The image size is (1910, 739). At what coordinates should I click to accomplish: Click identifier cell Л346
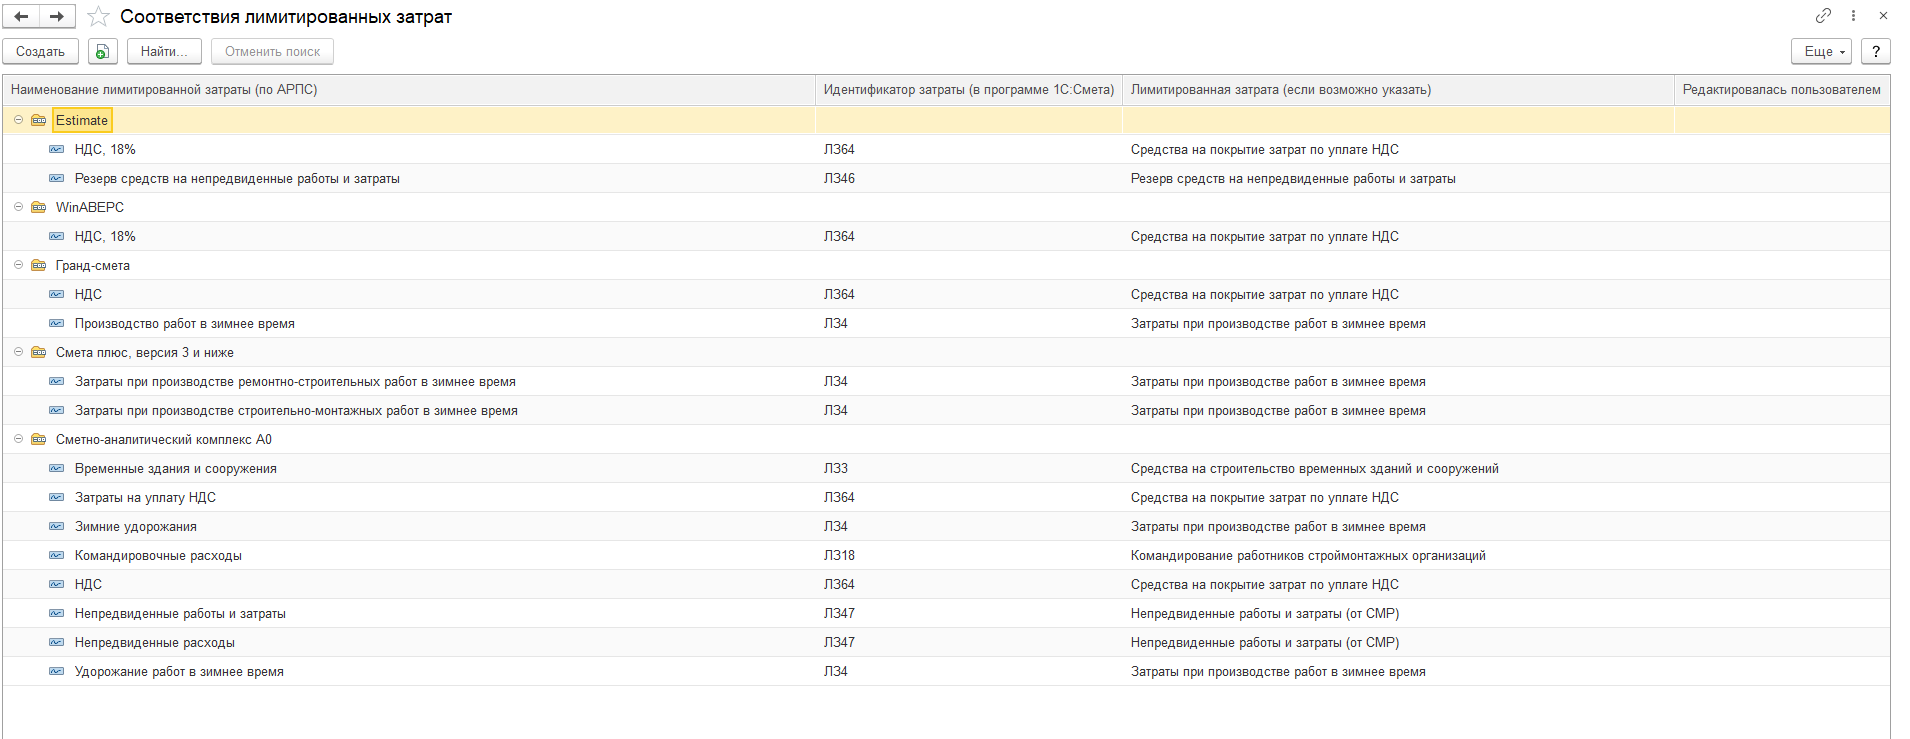pyautogui.click(x=969, y=178)
